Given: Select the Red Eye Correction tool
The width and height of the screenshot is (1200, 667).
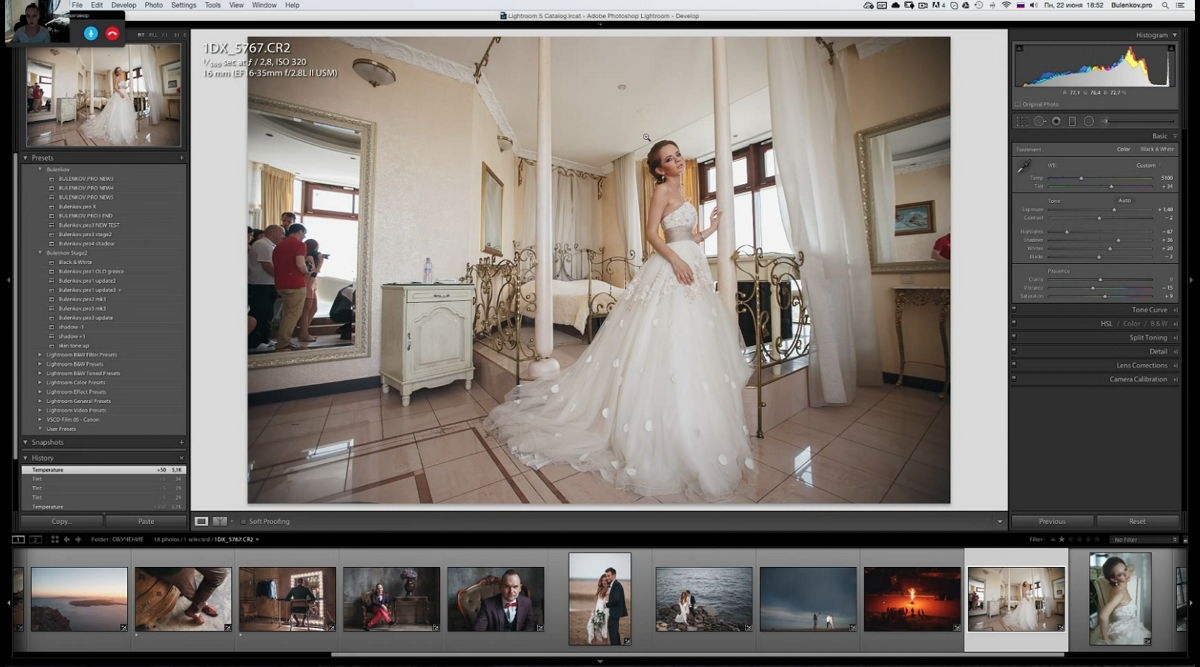Looking at the screenshot, I should [1056, 121].
